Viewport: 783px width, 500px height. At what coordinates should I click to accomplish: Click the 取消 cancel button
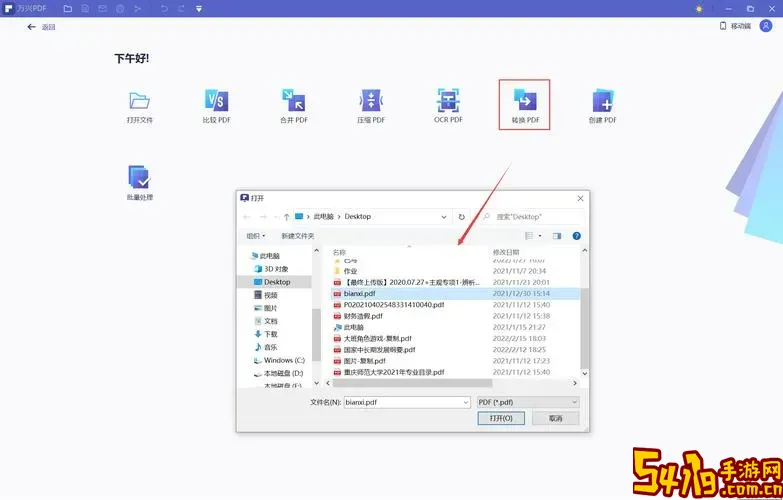556,418
